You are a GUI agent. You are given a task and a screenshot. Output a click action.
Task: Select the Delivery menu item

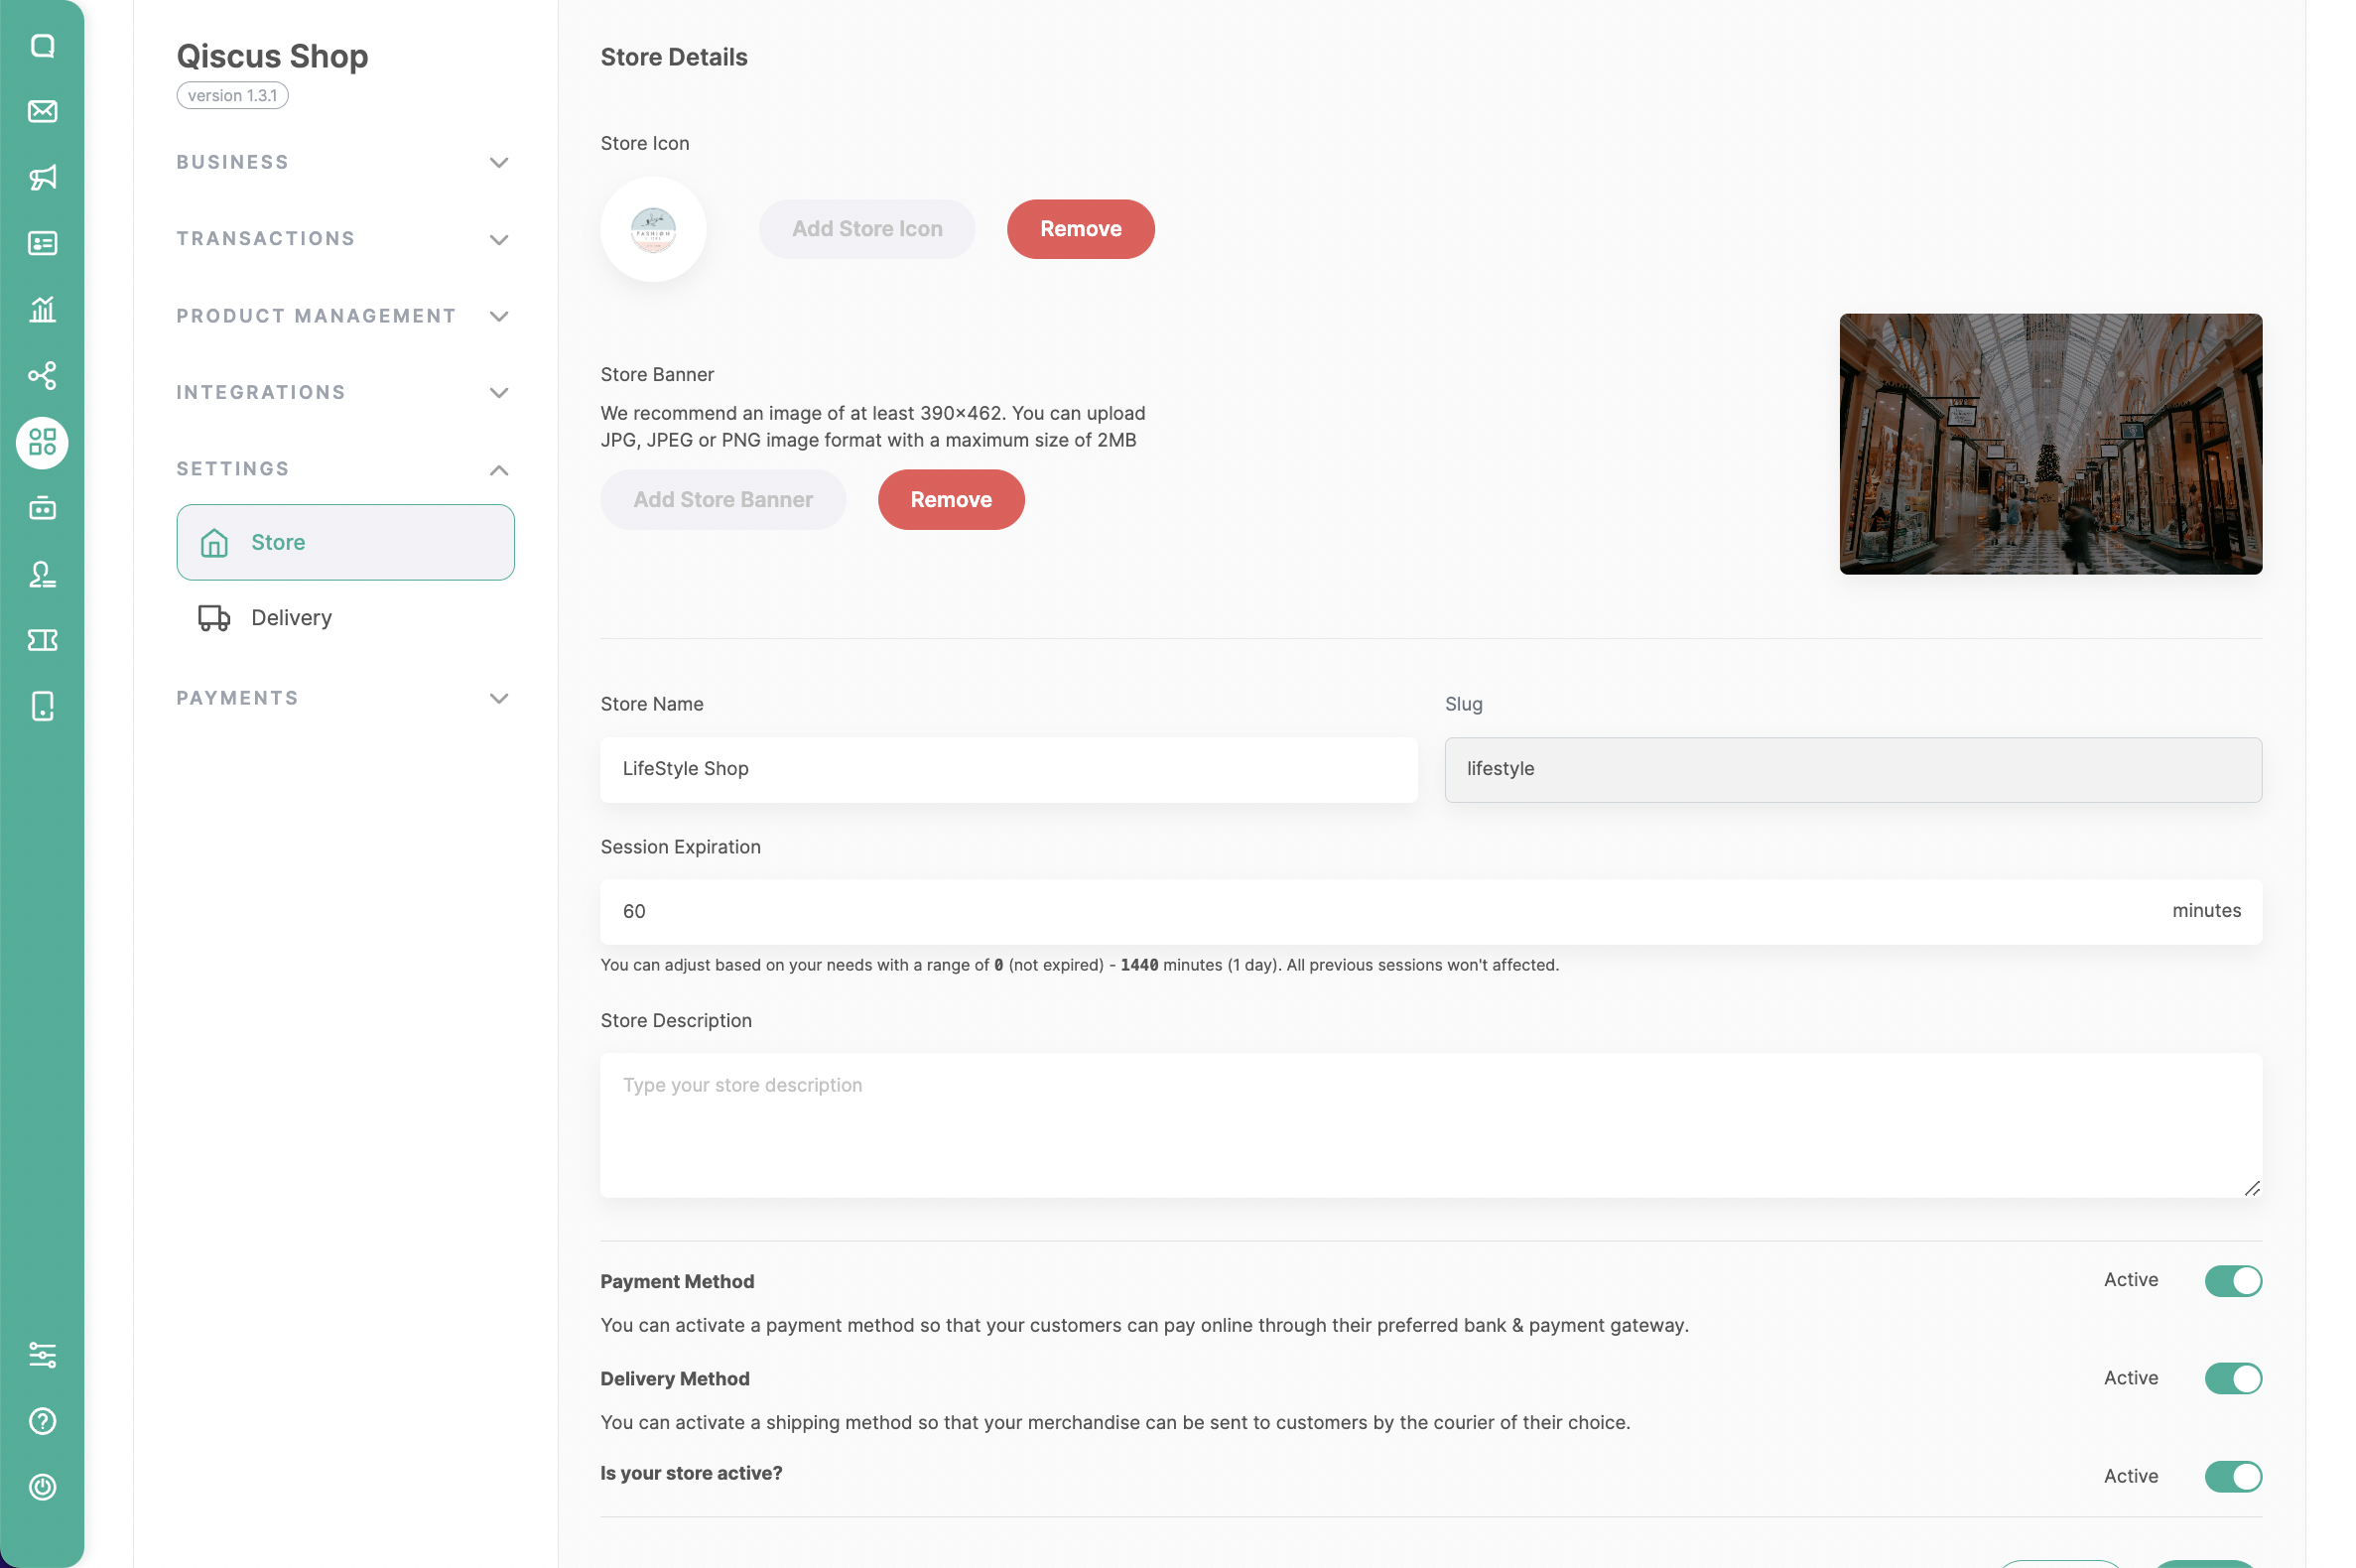pyautogui.click(x=291, y=618)
